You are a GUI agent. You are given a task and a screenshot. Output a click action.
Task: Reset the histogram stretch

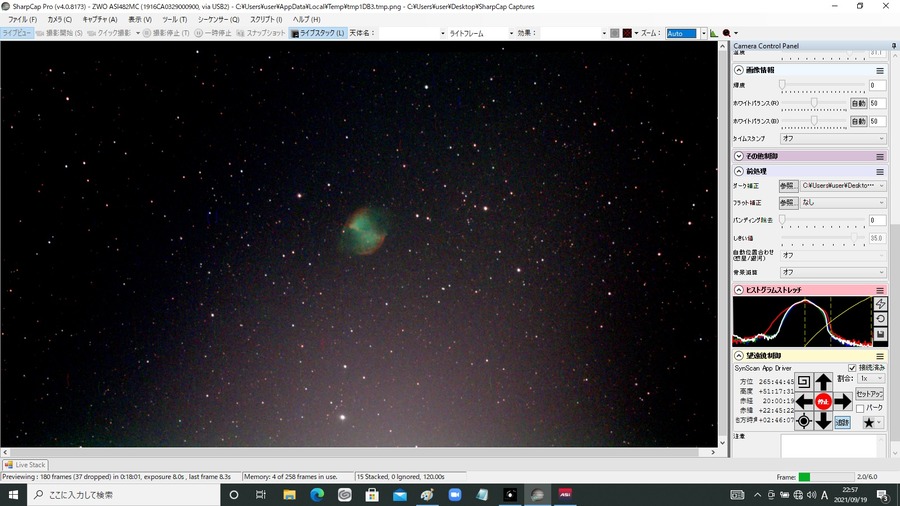click(880, 319)
